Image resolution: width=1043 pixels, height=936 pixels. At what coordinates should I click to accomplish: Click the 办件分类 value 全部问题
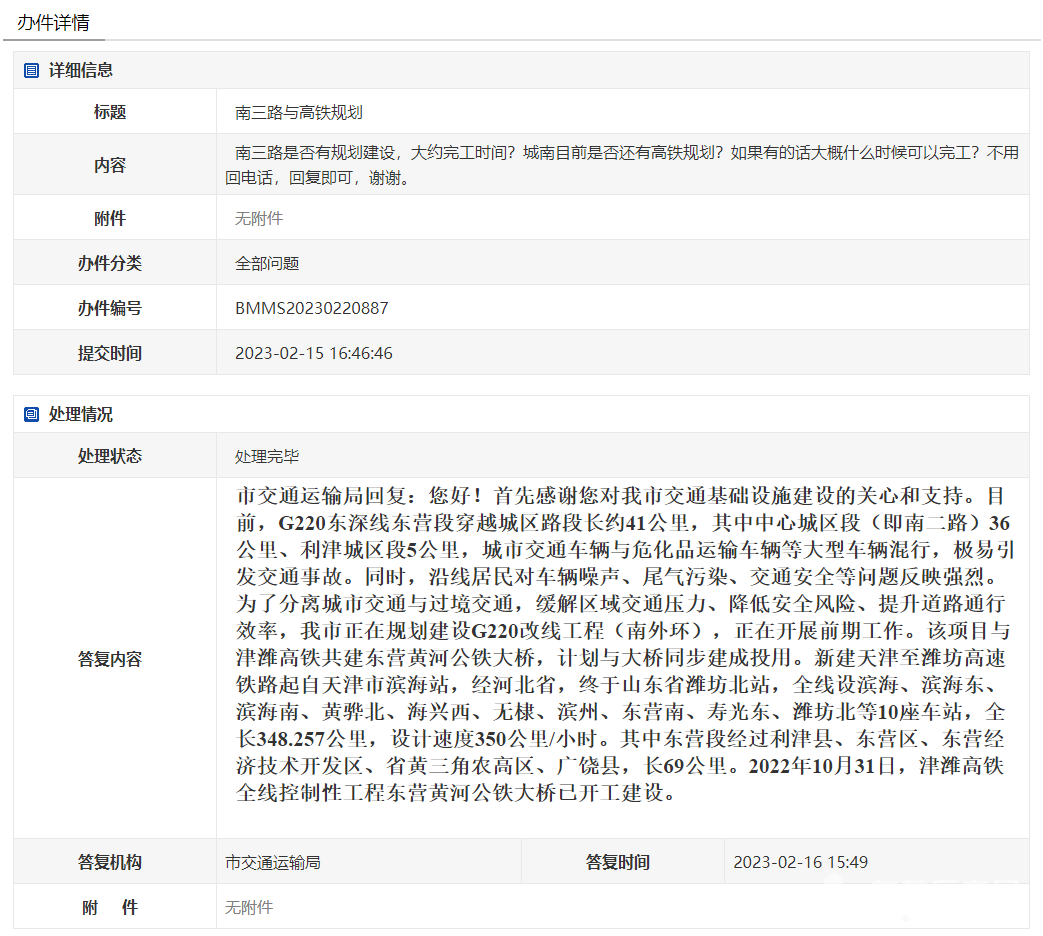pos(267,264)
